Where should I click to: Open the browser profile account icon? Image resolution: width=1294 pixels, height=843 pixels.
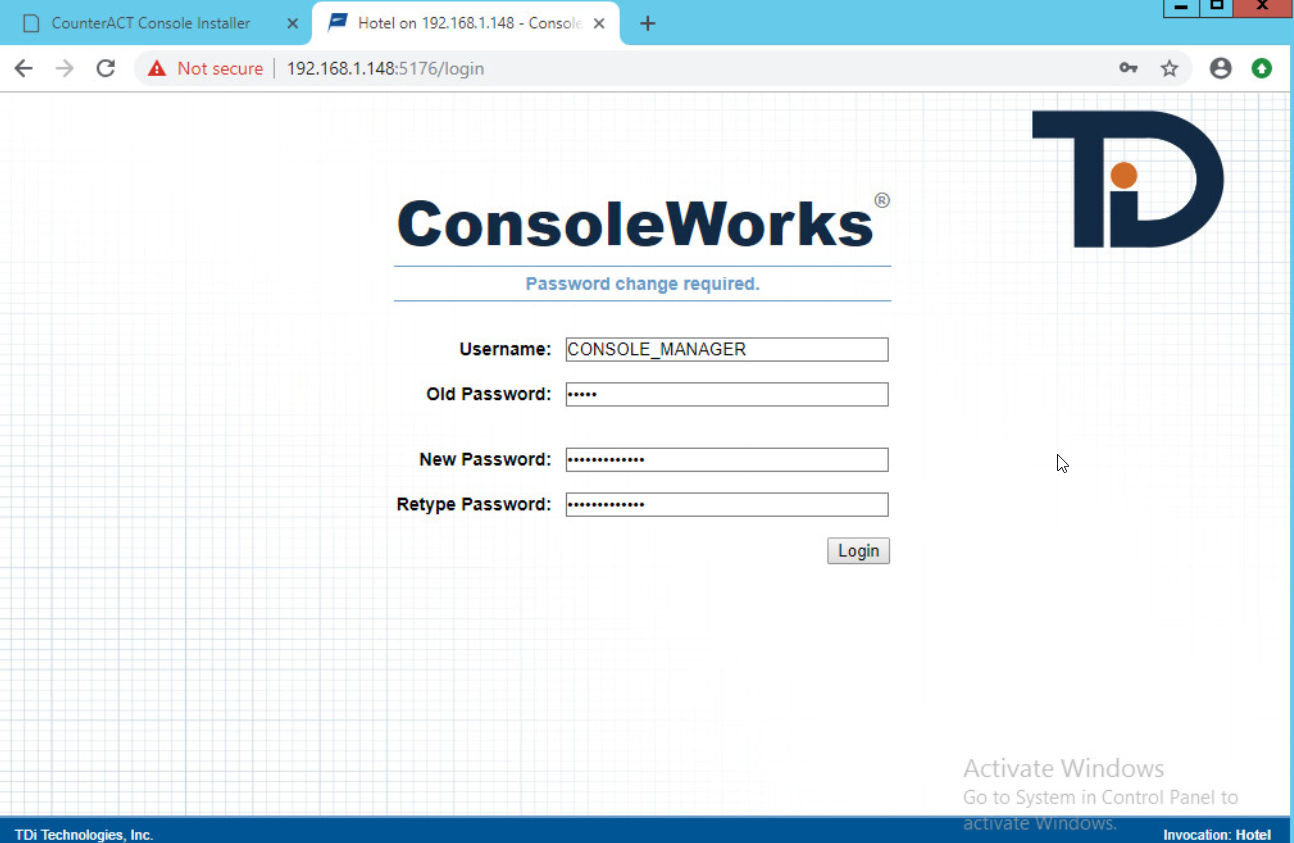point(1220,68)
